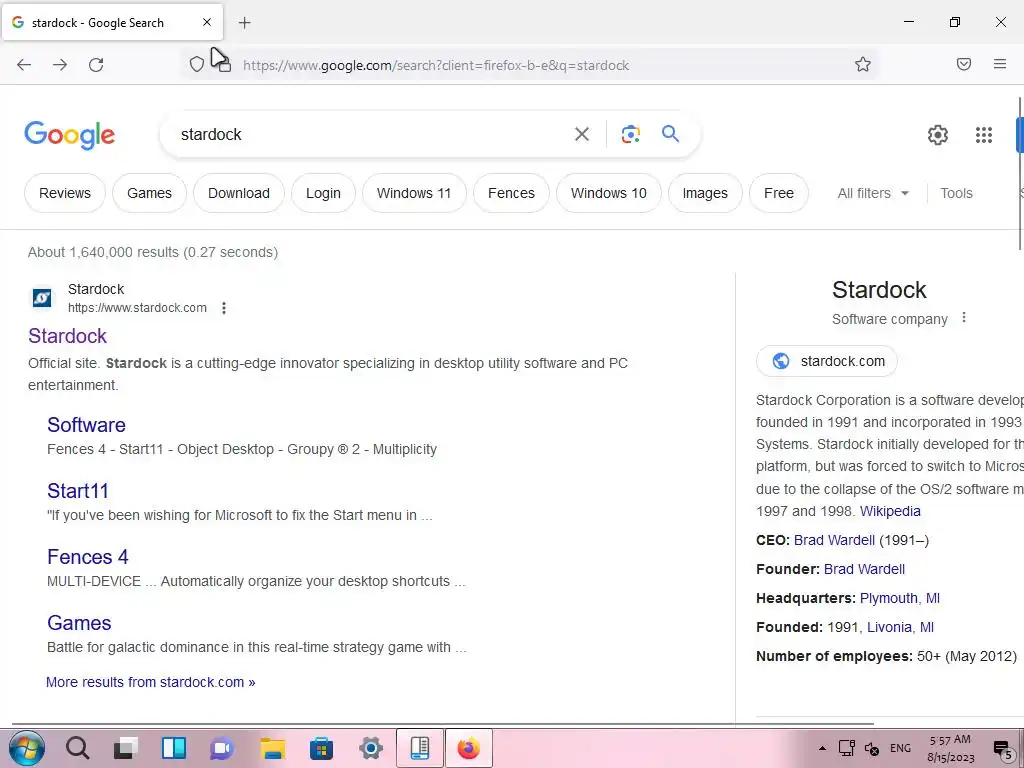Screen dimensions: 1024x768
Task: Switch to Firefox on taskbar
Action: click(468, 748)
